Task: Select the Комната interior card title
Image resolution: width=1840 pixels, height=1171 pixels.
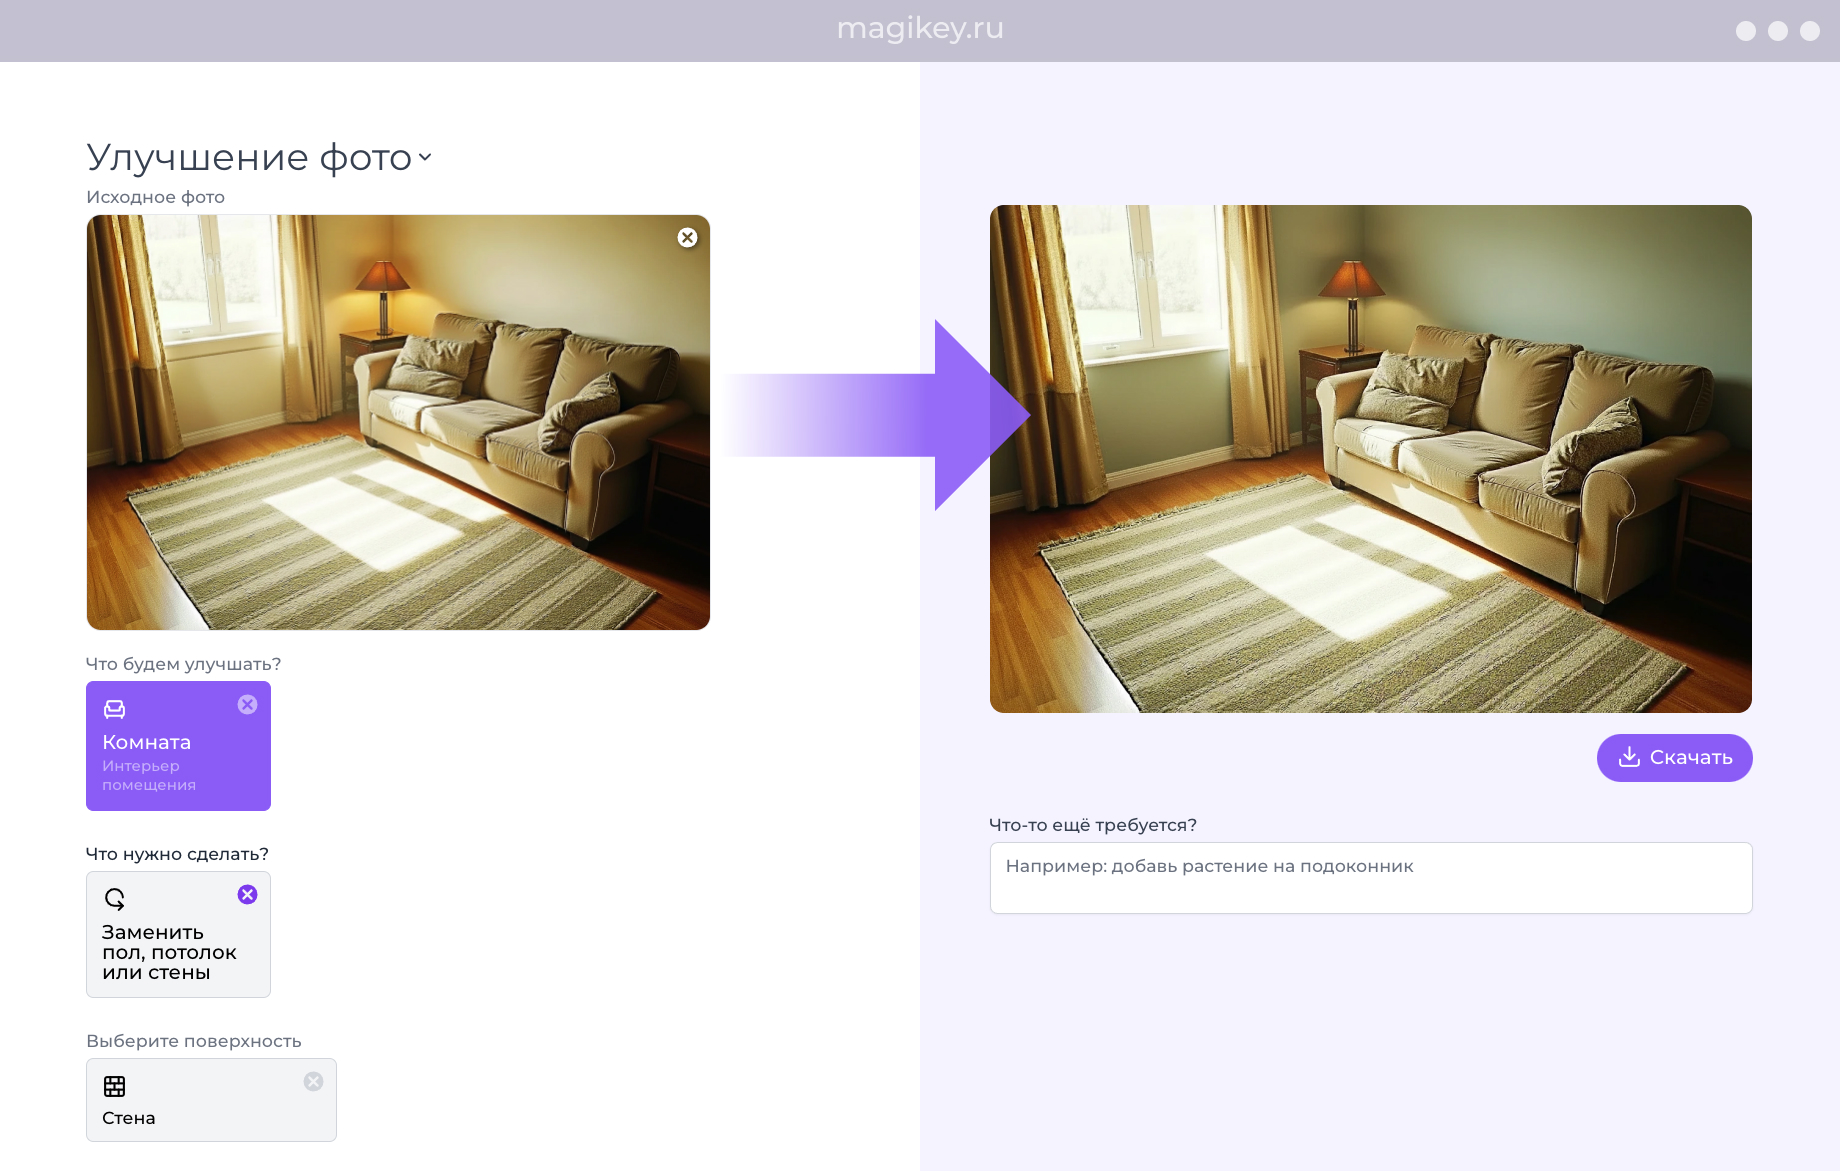Action: click(x=146, y=742)
